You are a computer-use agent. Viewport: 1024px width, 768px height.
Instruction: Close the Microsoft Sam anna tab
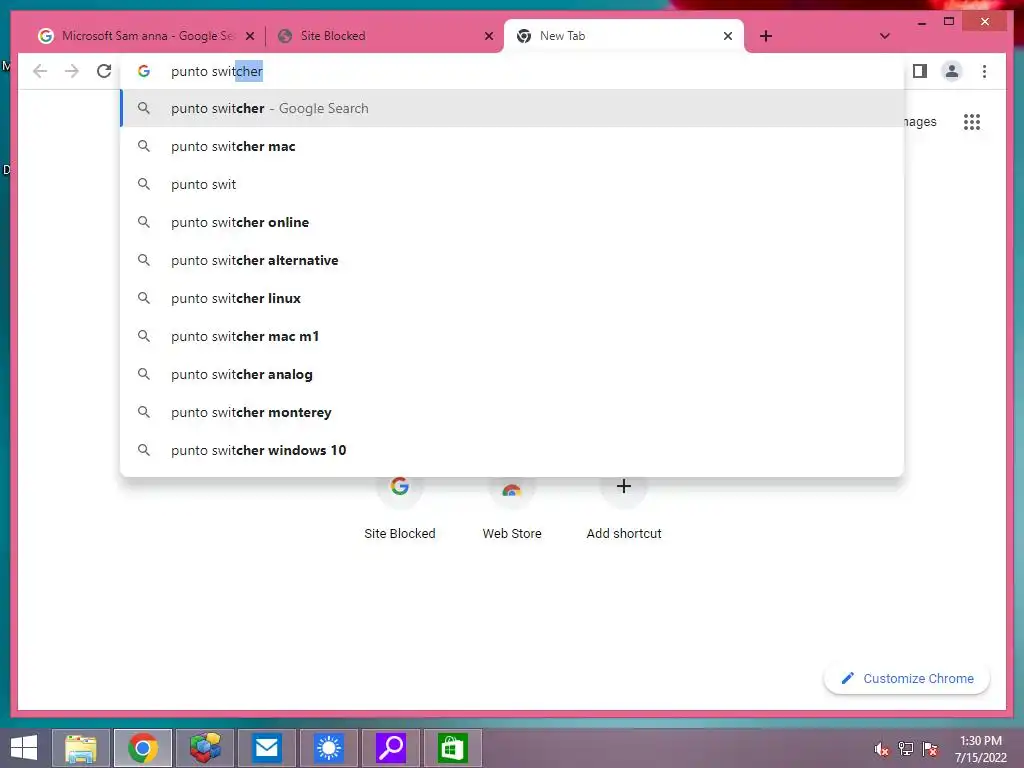249,36
